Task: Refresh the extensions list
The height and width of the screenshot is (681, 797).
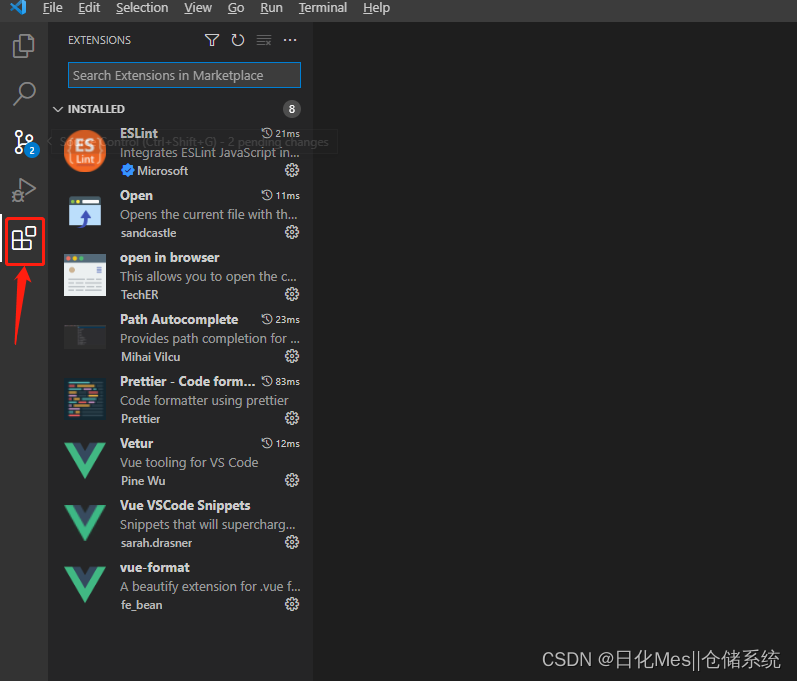Action: coord(238,40)
